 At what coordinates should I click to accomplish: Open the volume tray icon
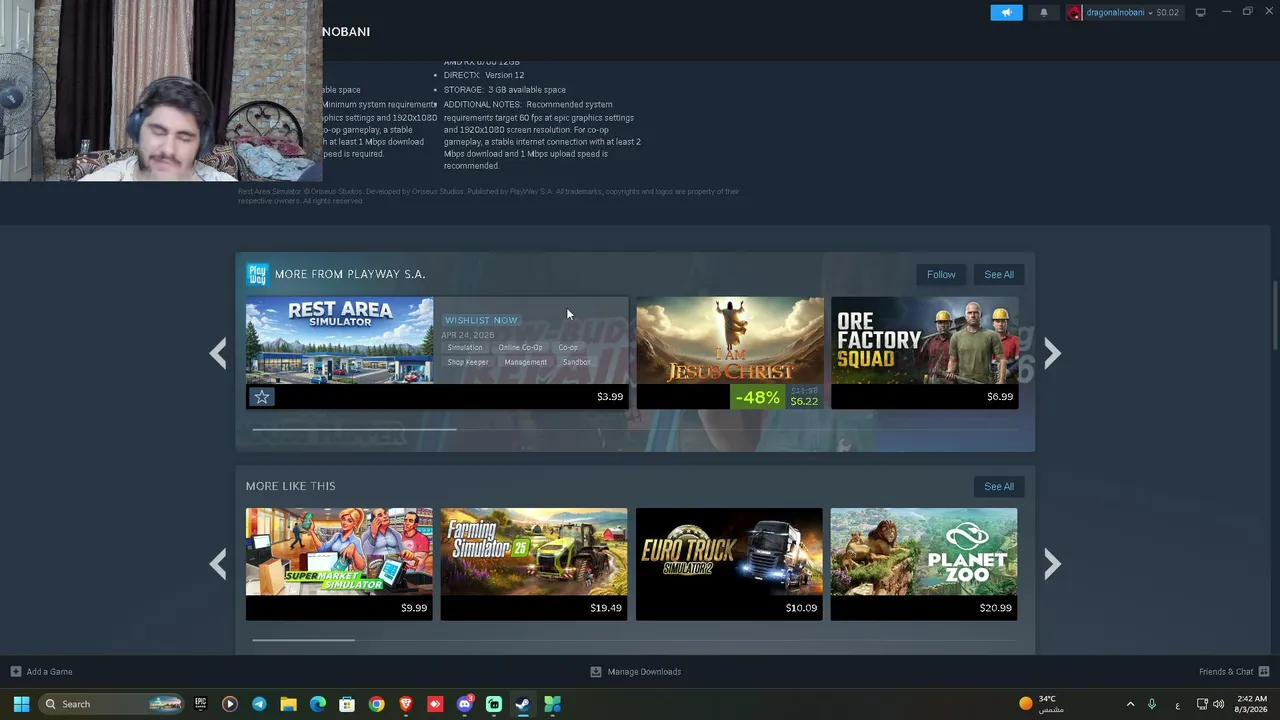[1218, 704]
